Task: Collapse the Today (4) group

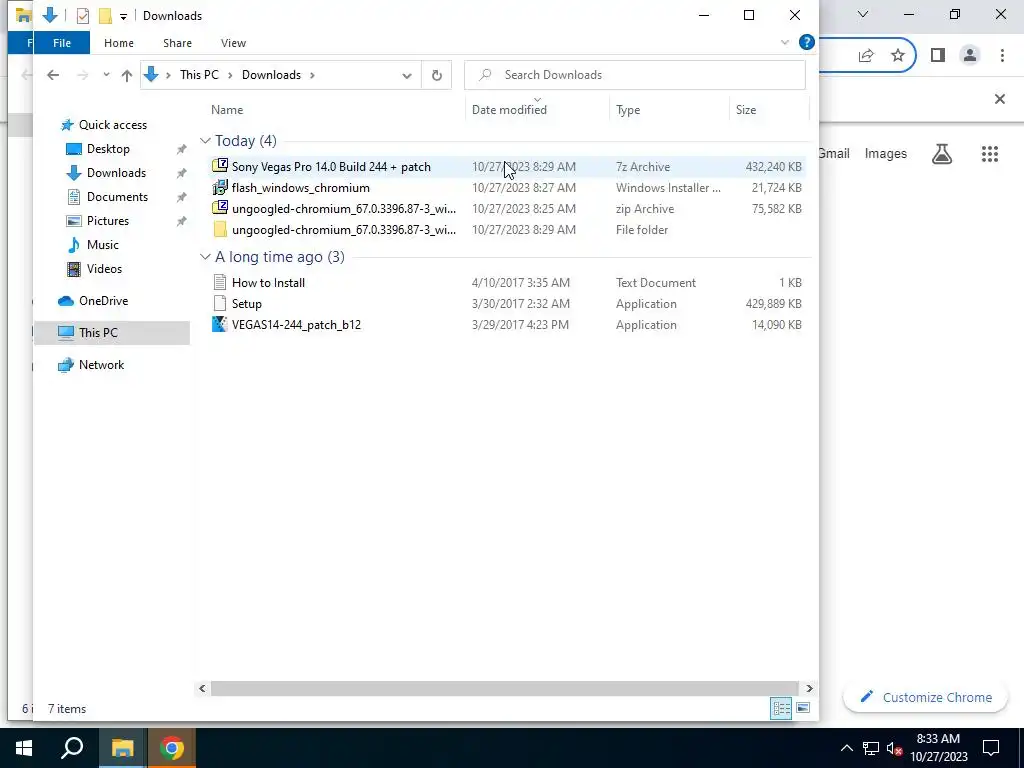Action: coord(205,141)
